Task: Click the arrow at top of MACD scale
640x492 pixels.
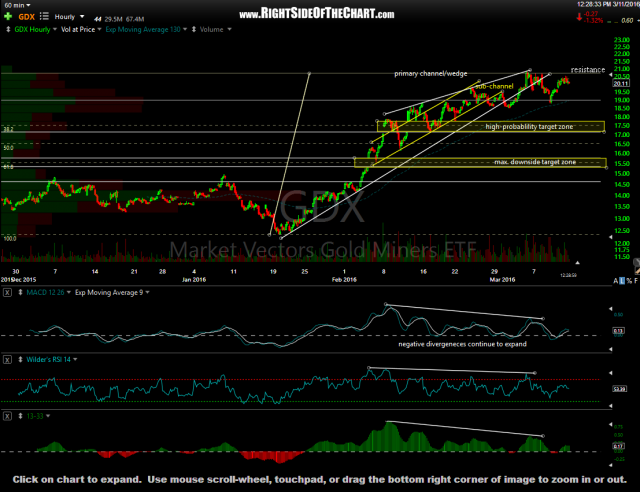Action: tap(611, 309)
